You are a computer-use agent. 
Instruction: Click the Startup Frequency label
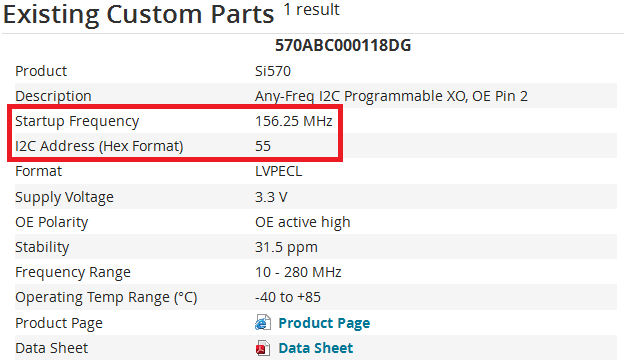[x=77, y=121]
